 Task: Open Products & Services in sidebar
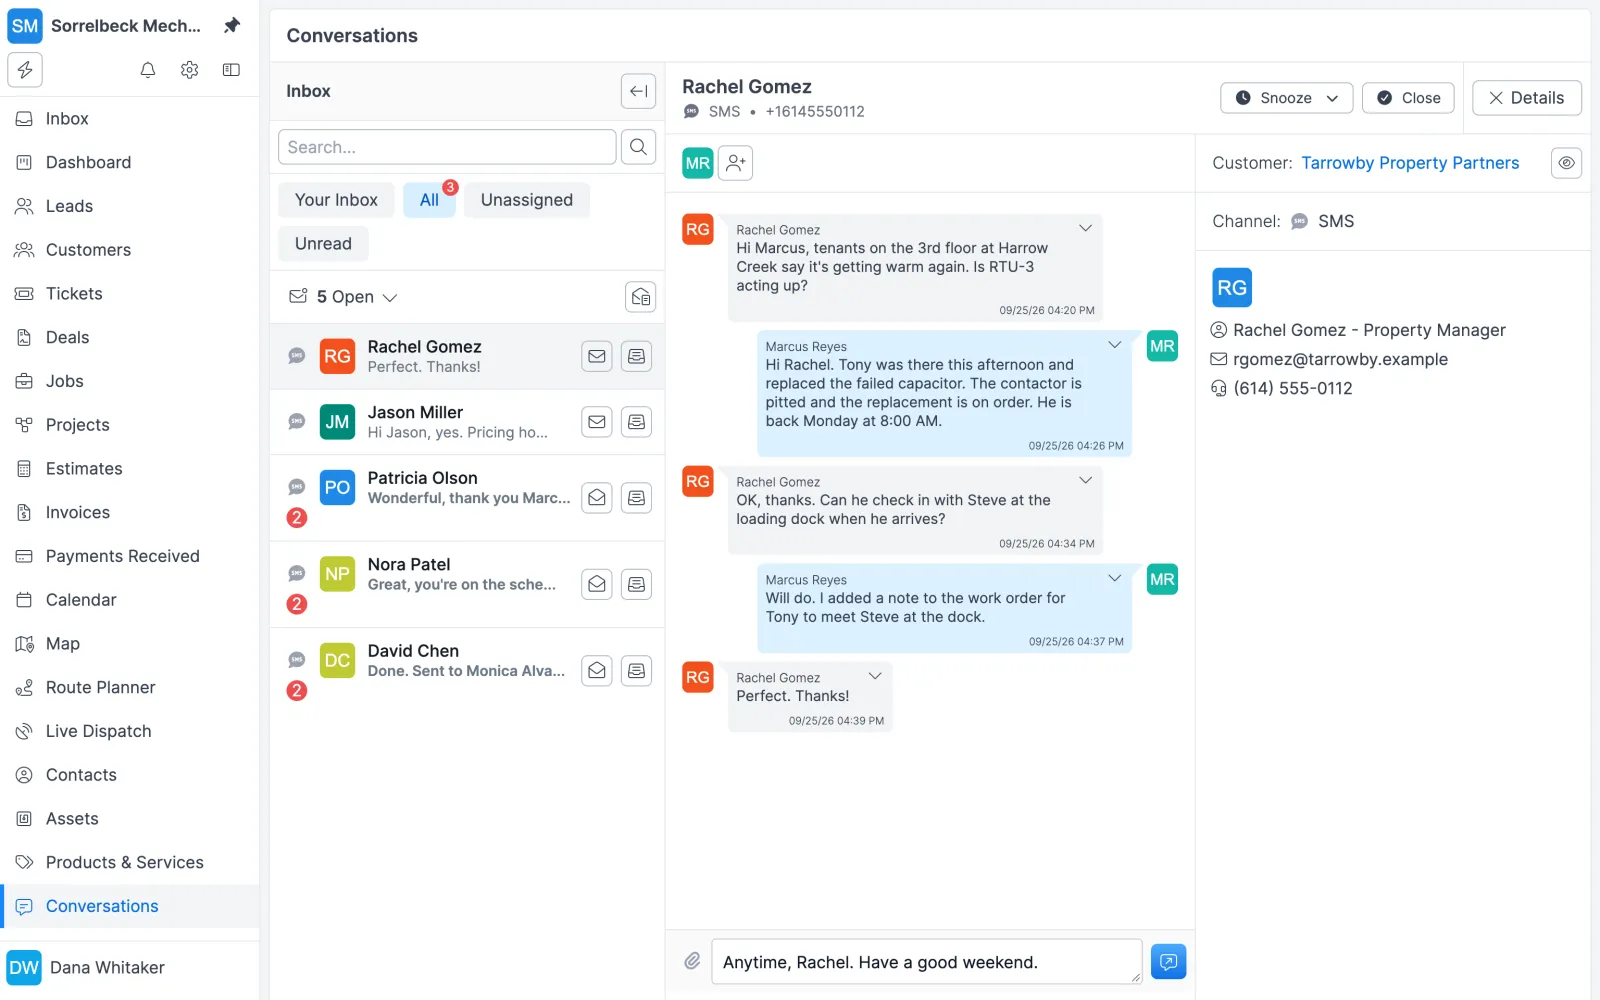tap(130, 862)
